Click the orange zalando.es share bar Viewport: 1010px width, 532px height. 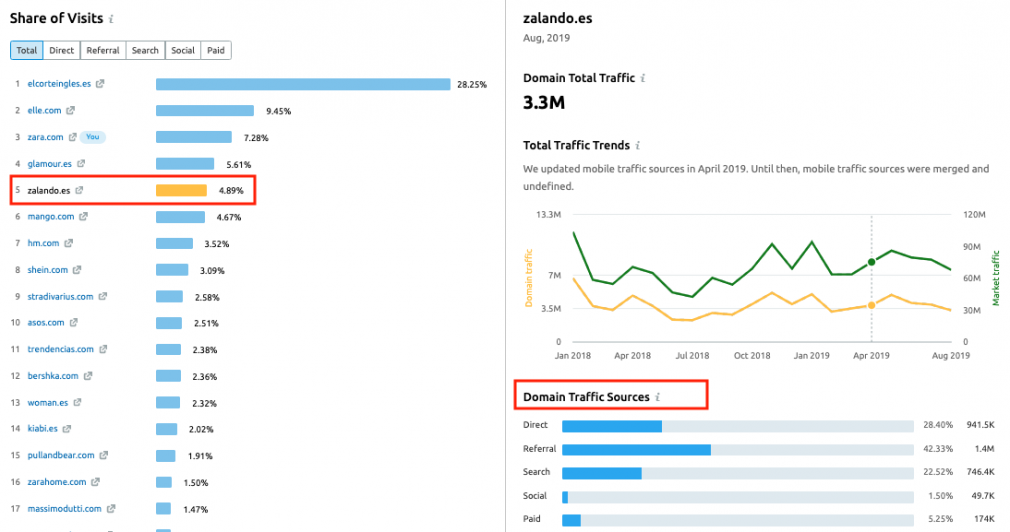[181, 191]
